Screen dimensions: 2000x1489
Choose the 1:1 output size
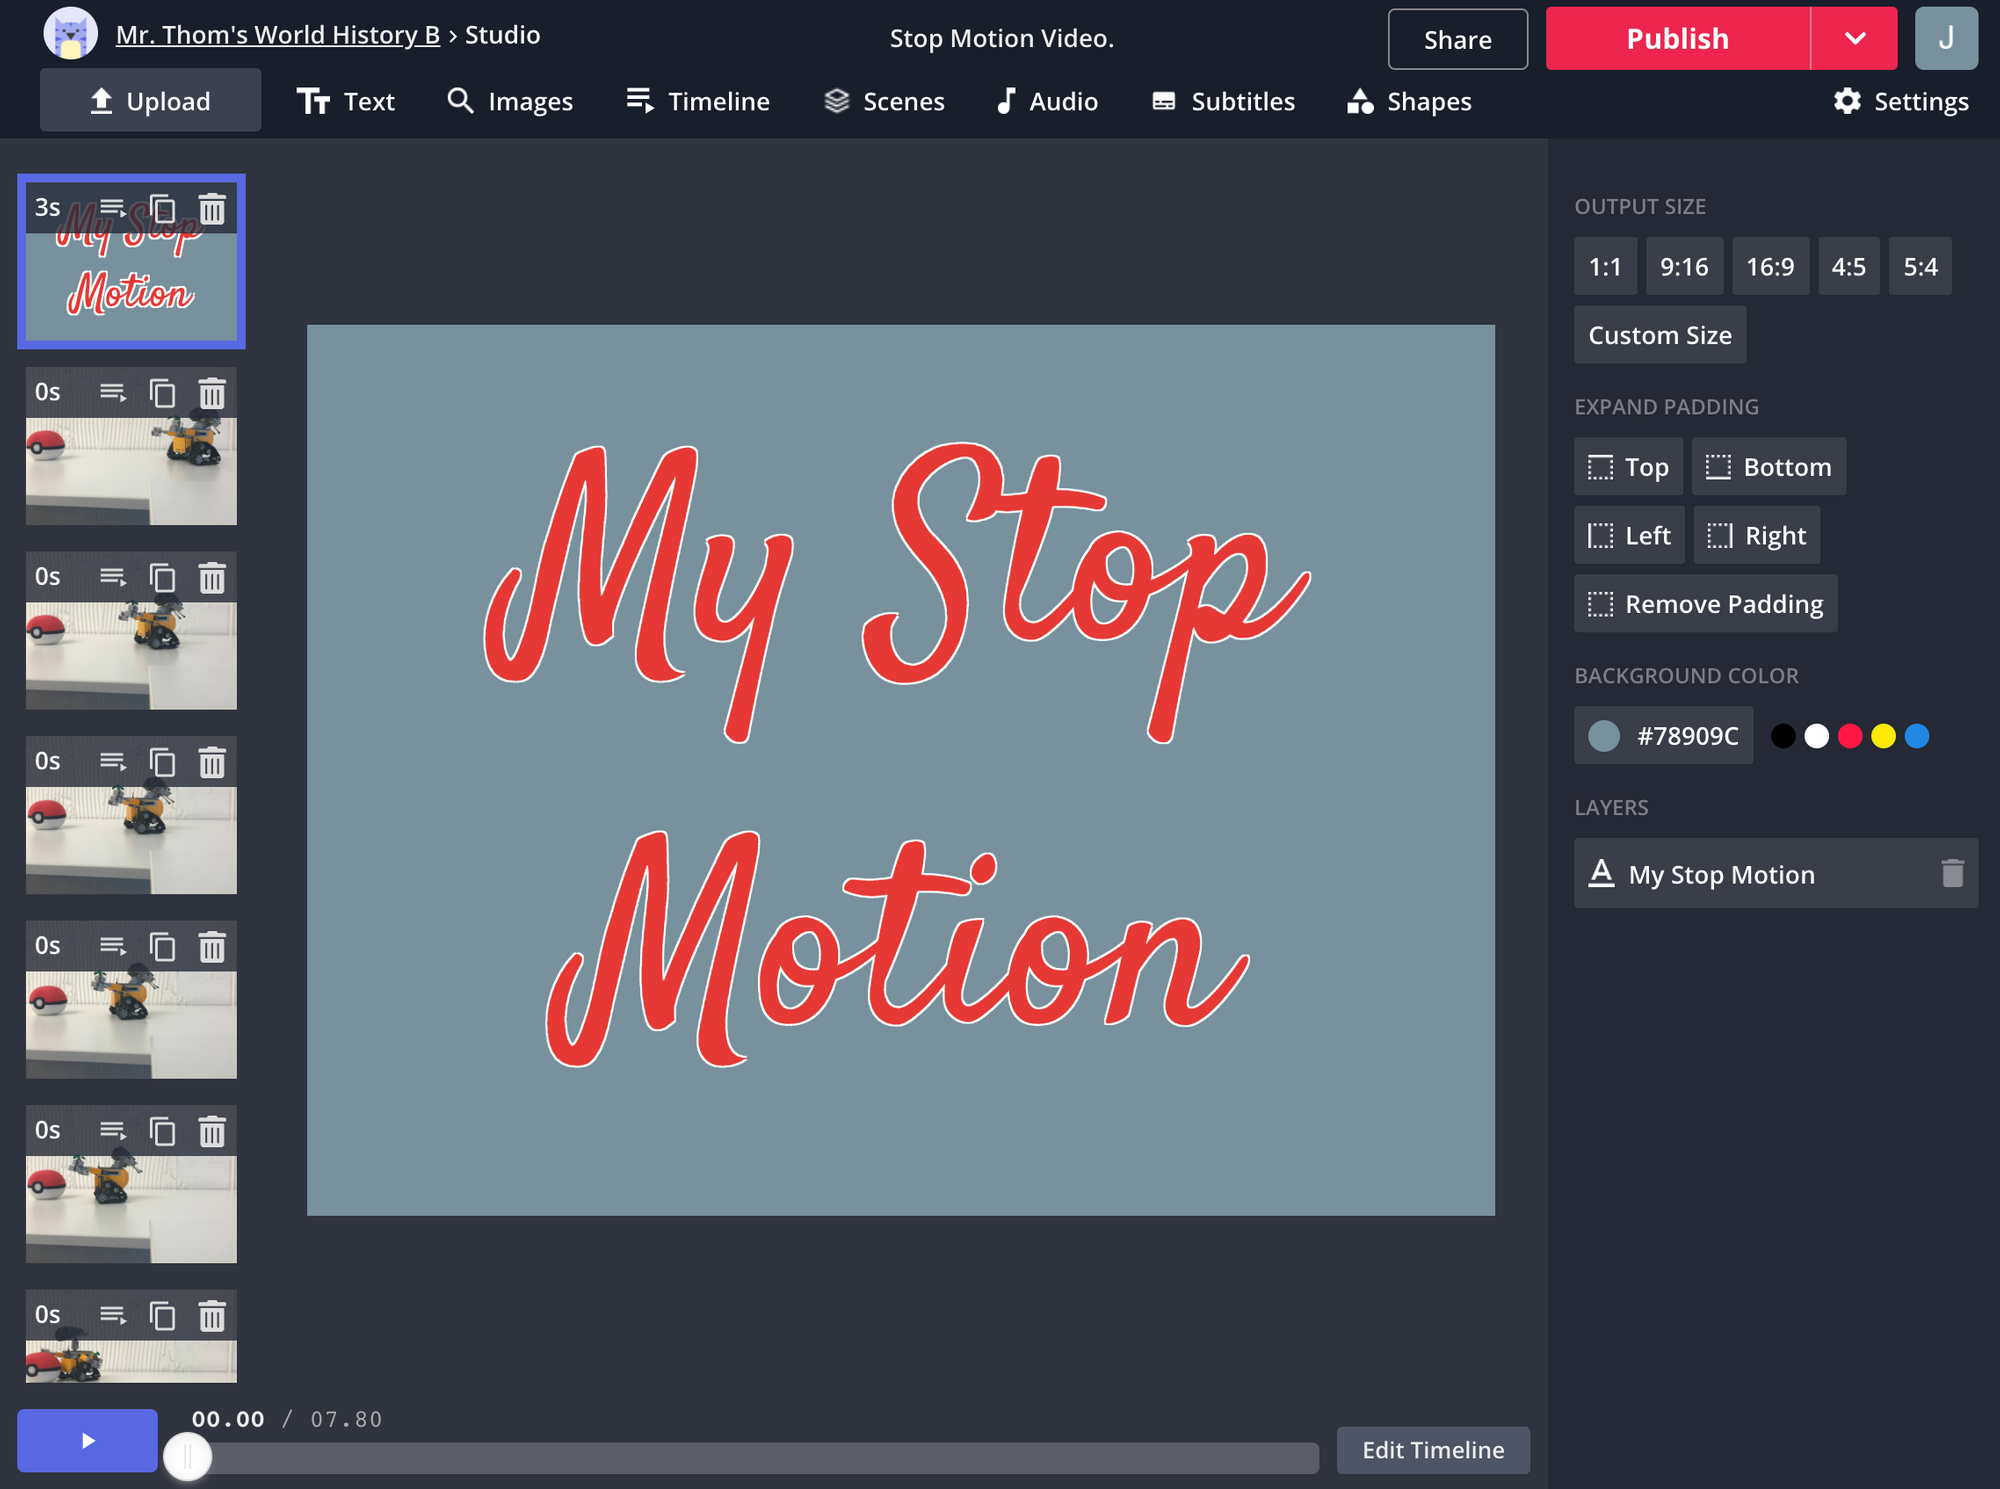click(1604, 267)
